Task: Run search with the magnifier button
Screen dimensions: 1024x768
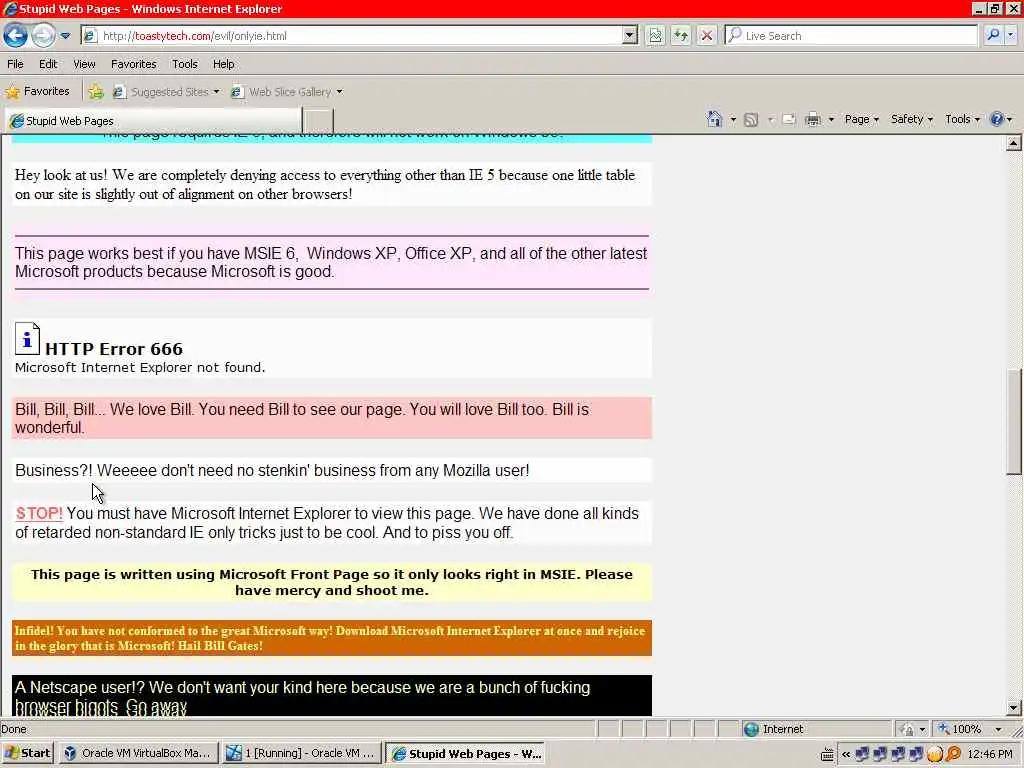Action: [993, 35]
